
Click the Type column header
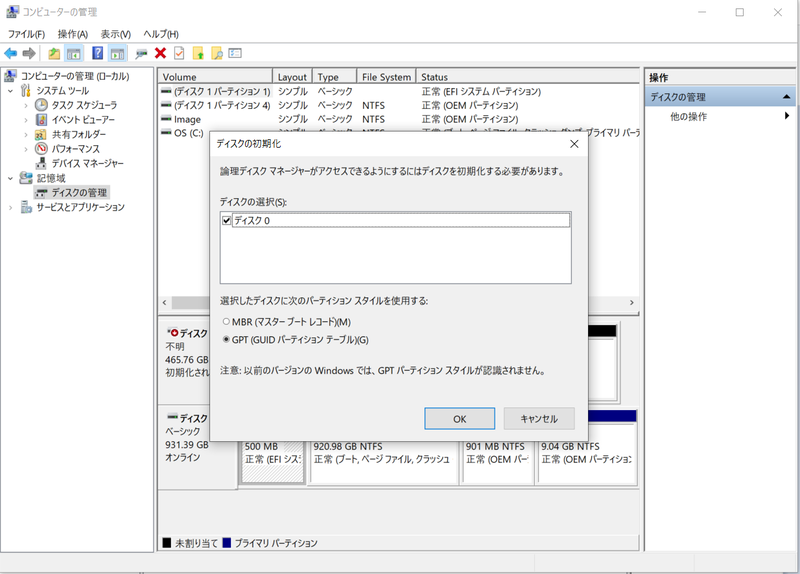point(334,77)
